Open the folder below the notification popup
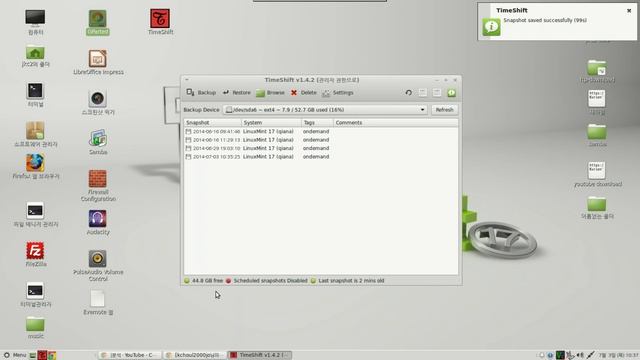Image resolution: width=640 pixels, height=360 pixels. (x=597, y=71)
